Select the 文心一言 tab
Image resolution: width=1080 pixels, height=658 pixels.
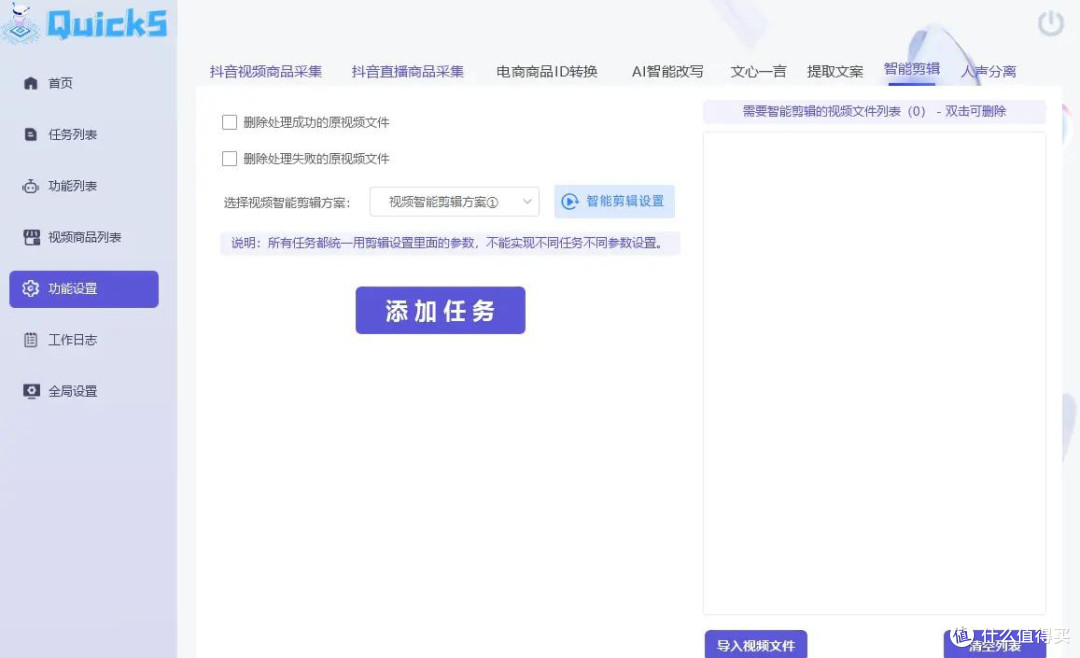[x=758, y=72]
